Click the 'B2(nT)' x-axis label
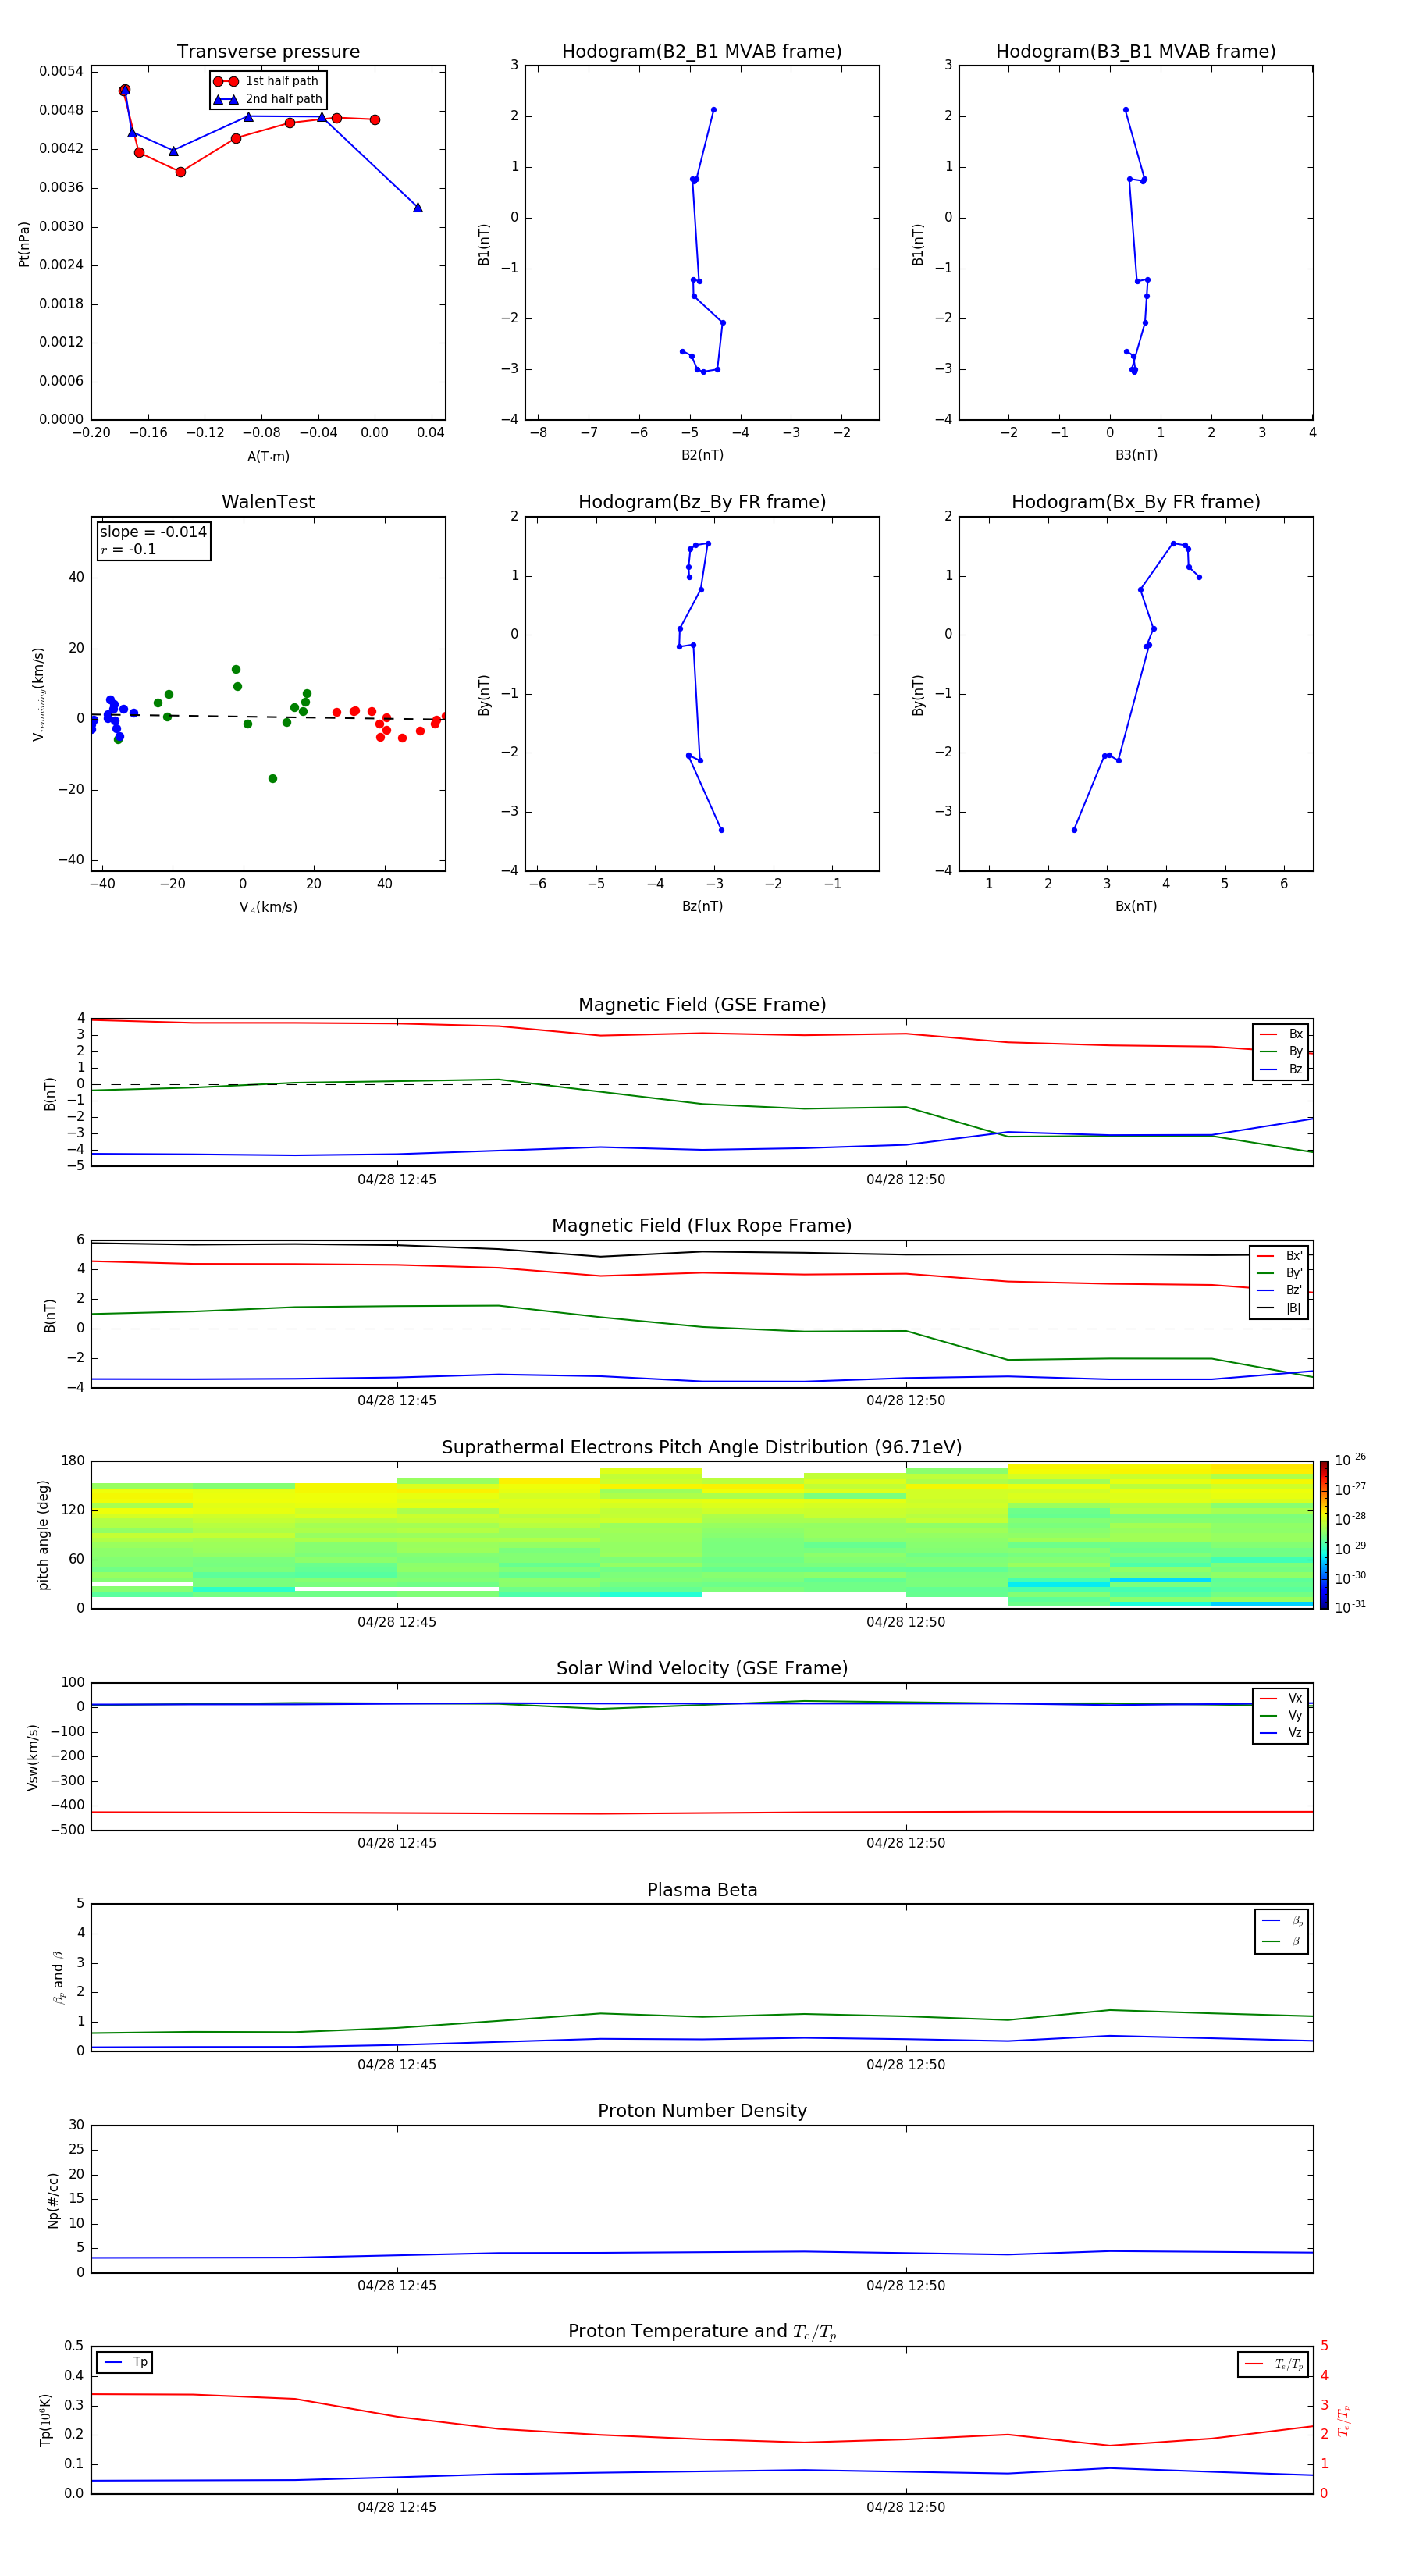Screen dimensions: 1405x2576 [x=702, y=455]
